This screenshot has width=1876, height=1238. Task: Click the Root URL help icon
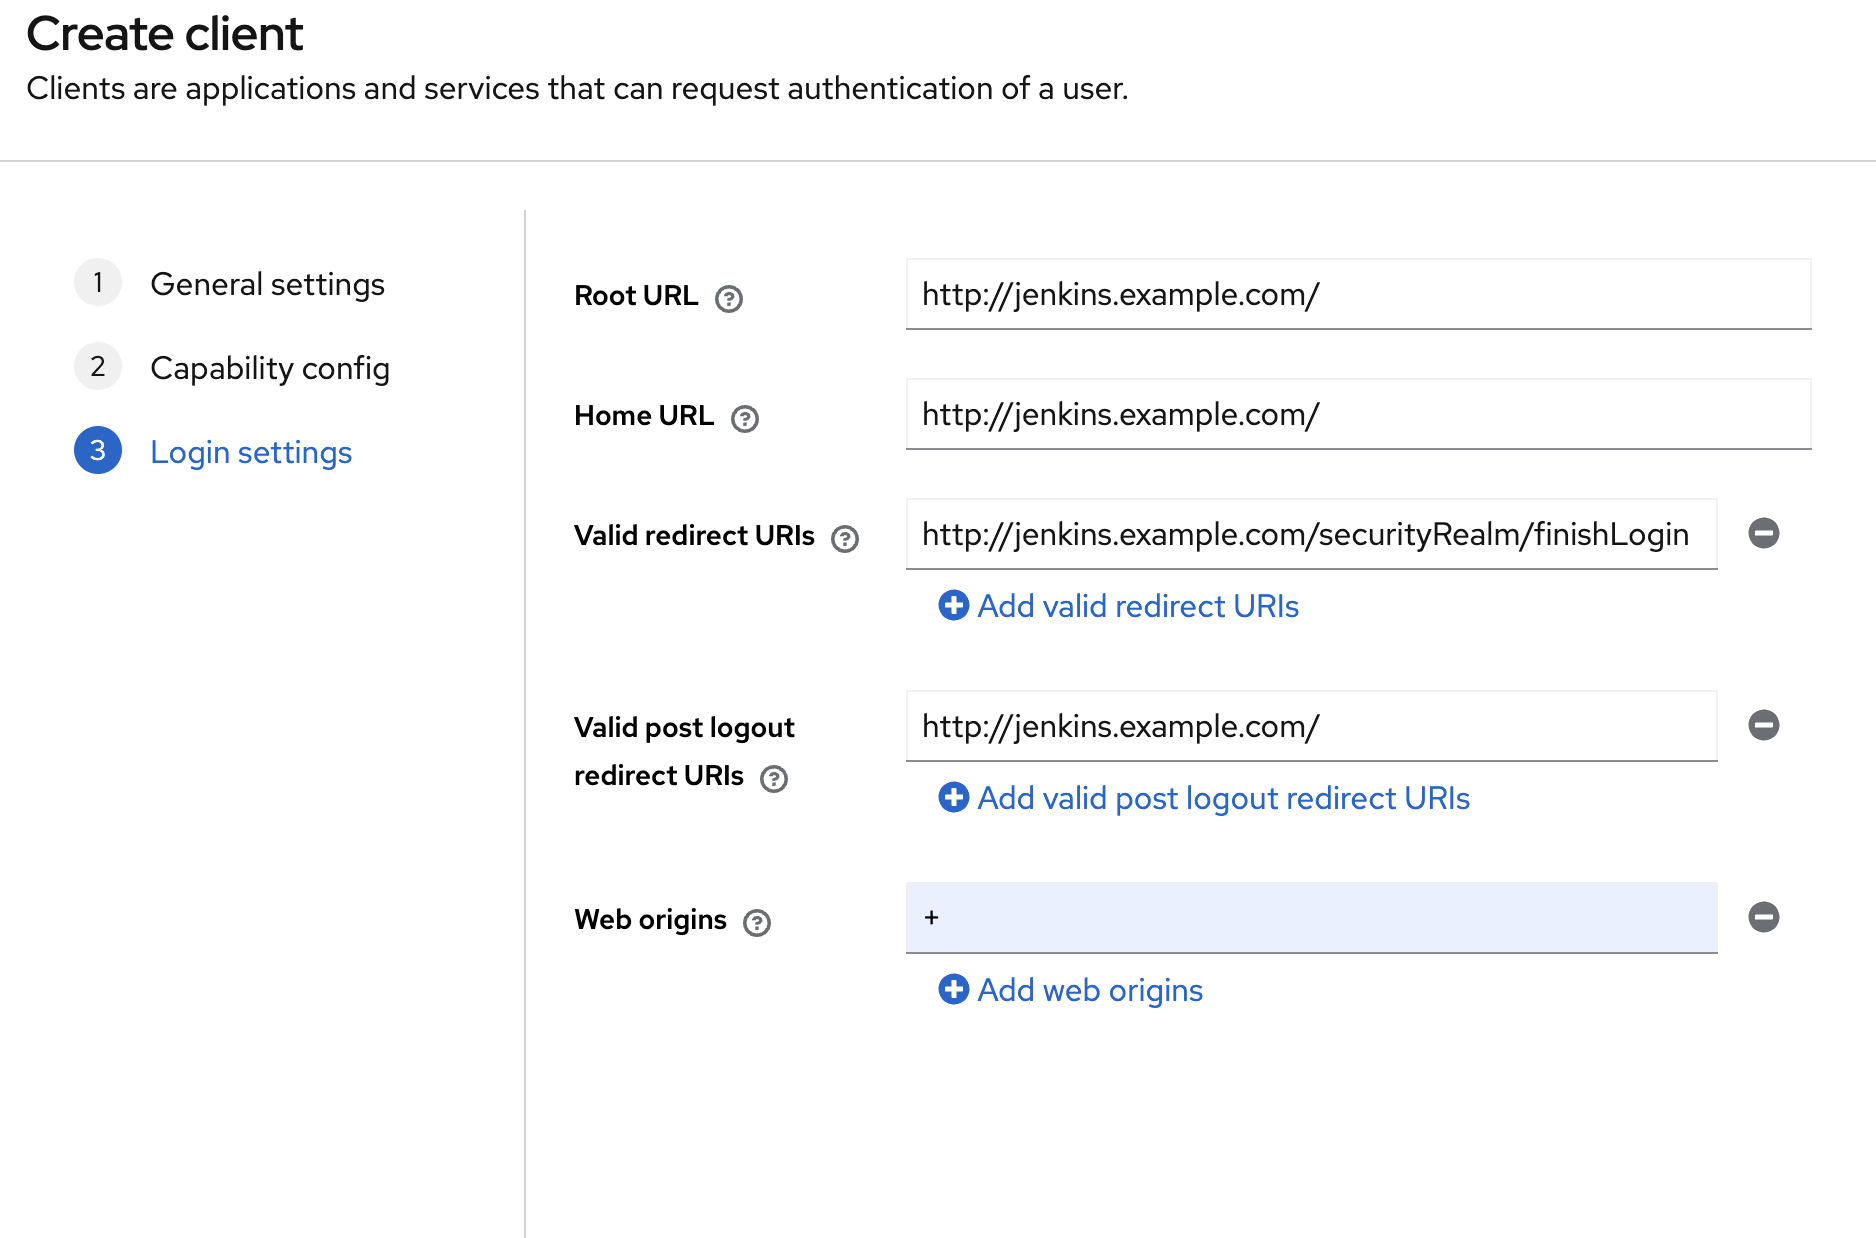(729, 299)
